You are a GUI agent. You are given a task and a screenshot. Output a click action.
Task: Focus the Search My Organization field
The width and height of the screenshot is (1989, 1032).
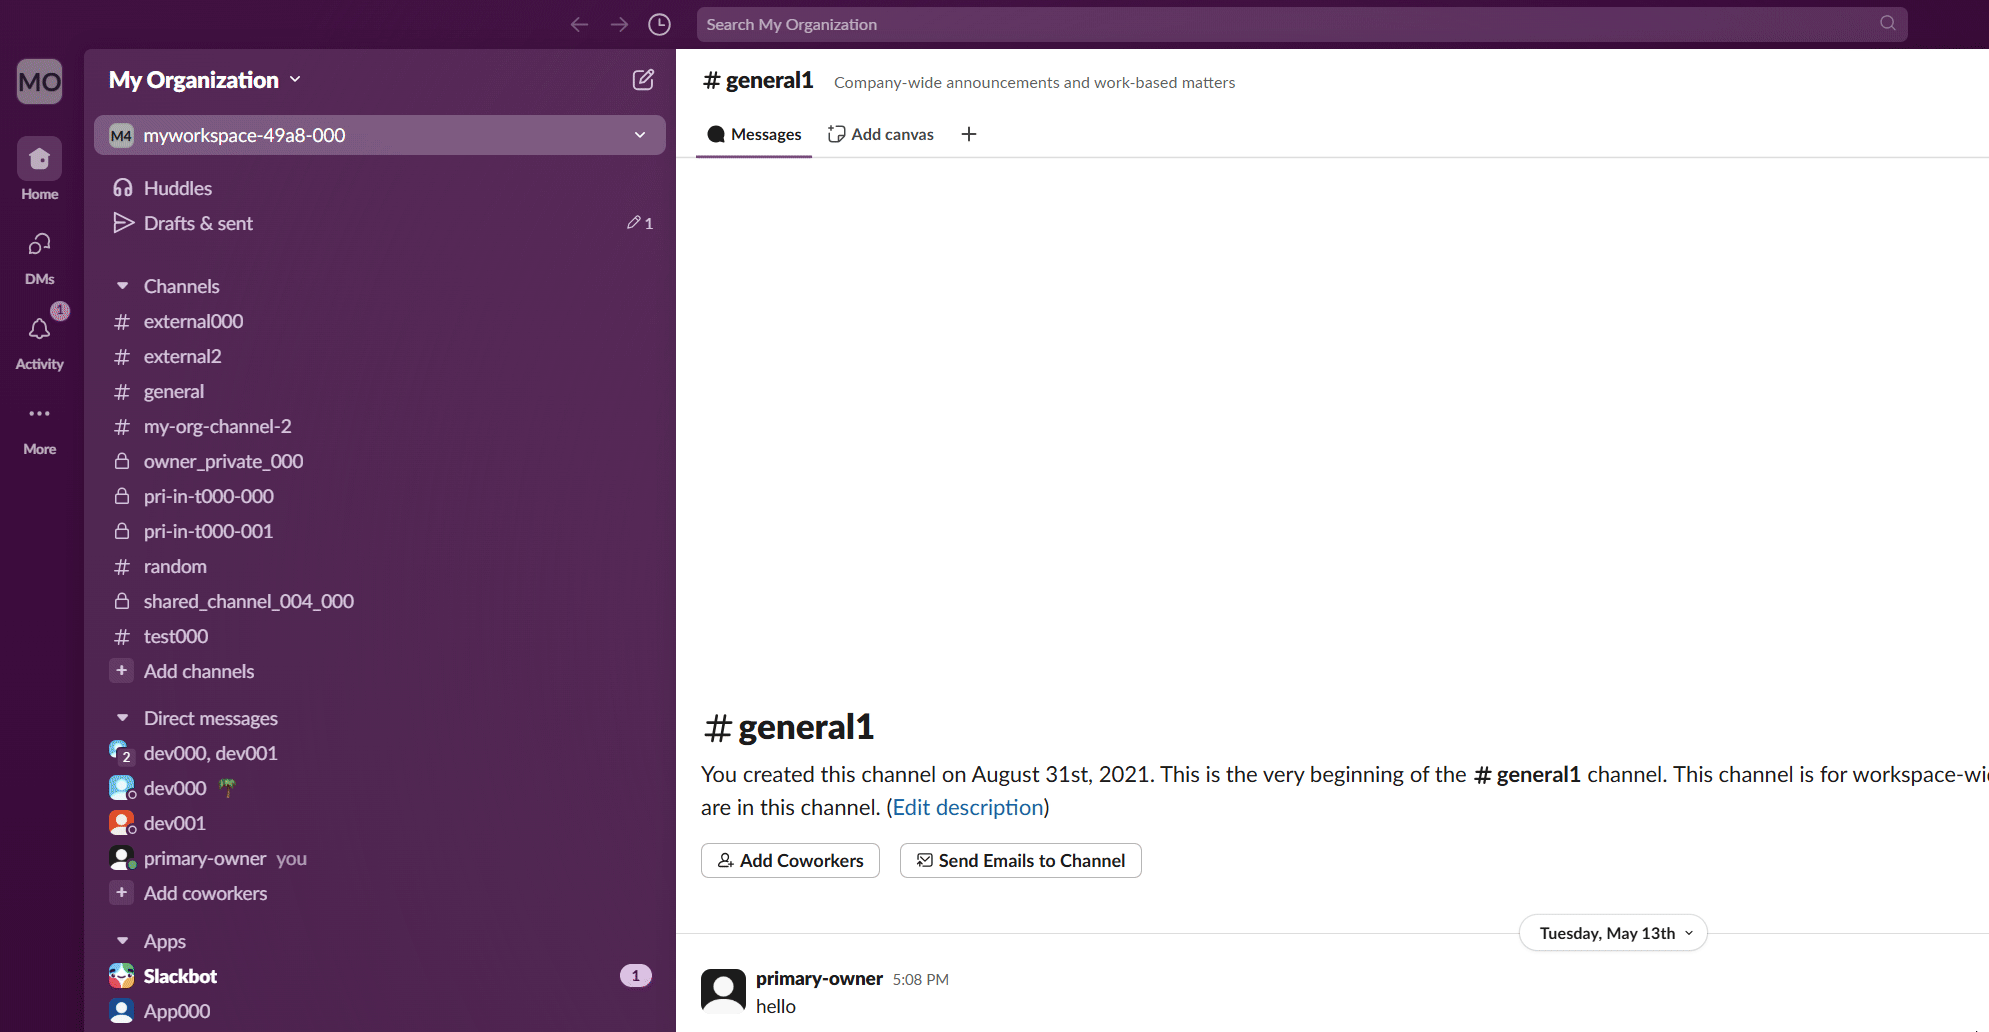[x=1302, y=24]
